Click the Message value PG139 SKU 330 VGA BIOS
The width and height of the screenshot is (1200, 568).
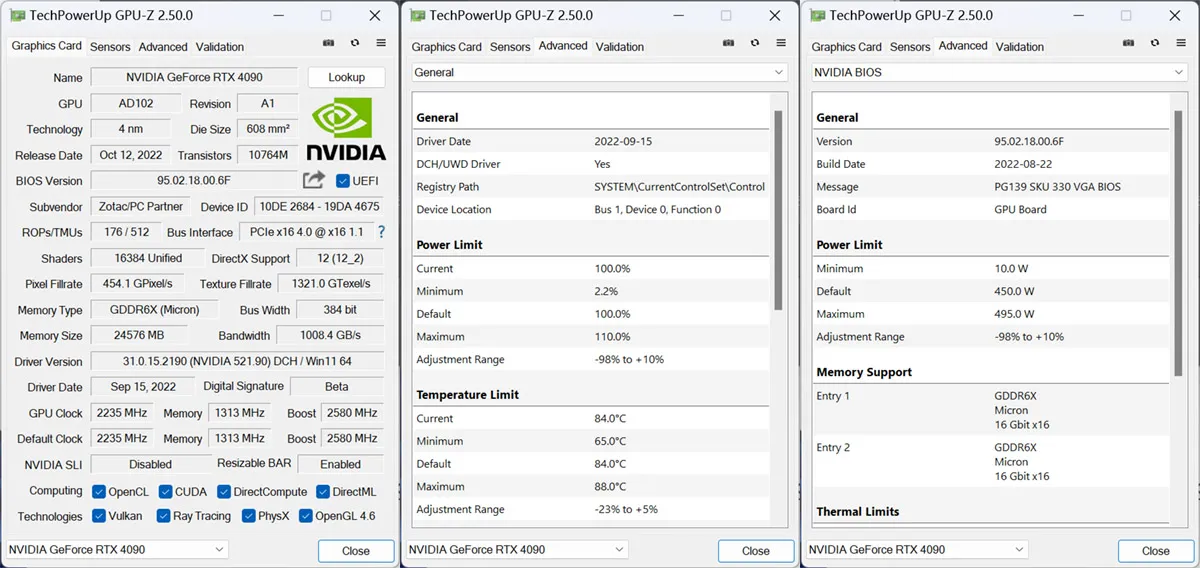(1058, 187)
